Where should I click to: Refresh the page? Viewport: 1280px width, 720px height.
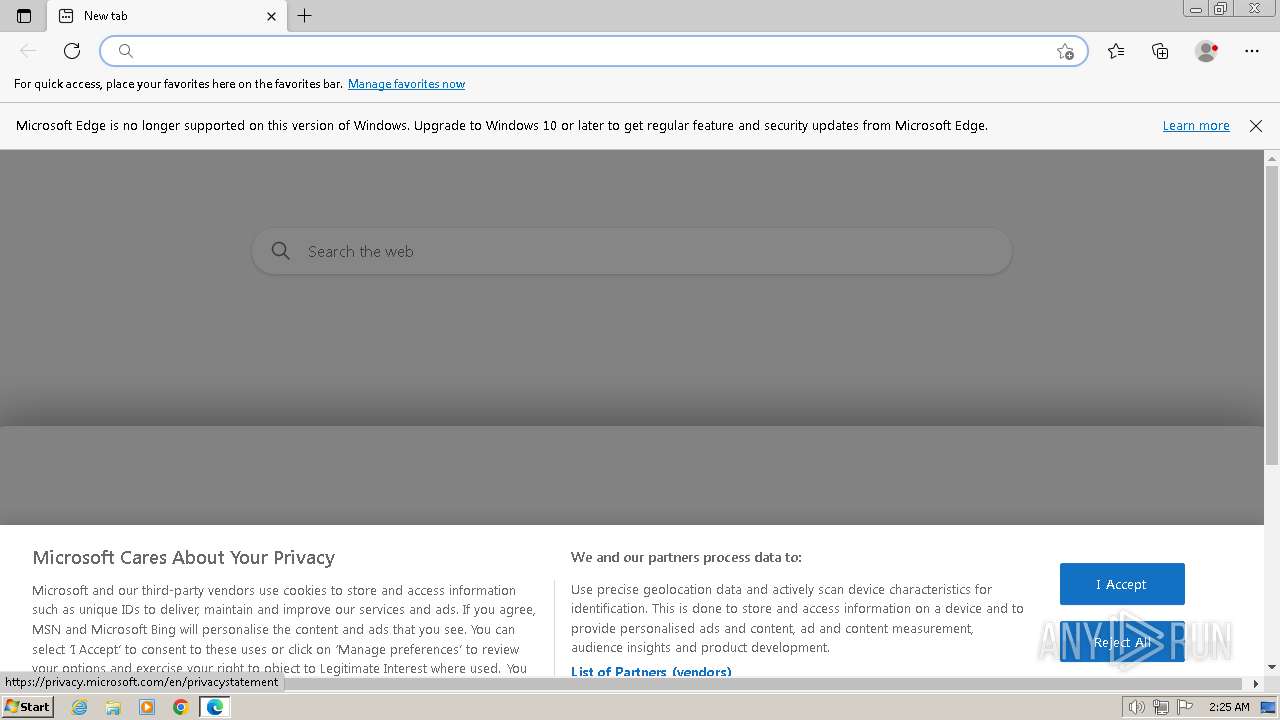point(72,51)
